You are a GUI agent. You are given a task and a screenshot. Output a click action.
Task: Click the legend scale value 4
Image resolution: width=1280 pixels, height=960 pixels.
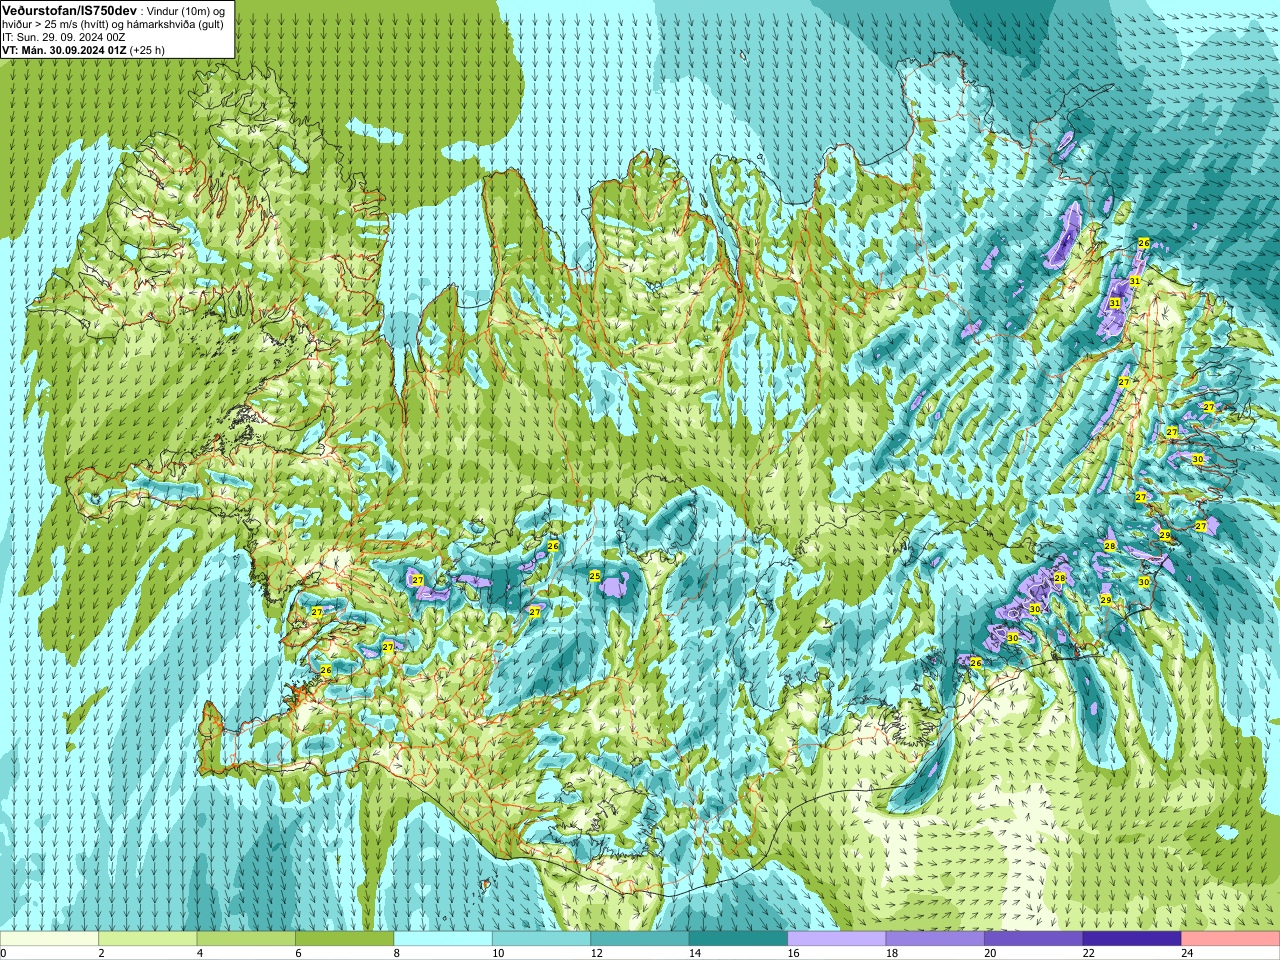[200, 953]
